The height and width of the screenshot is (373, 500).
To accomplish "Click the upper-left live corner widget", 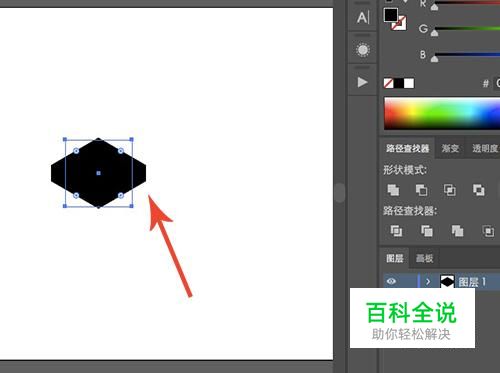I will [76, 151].
